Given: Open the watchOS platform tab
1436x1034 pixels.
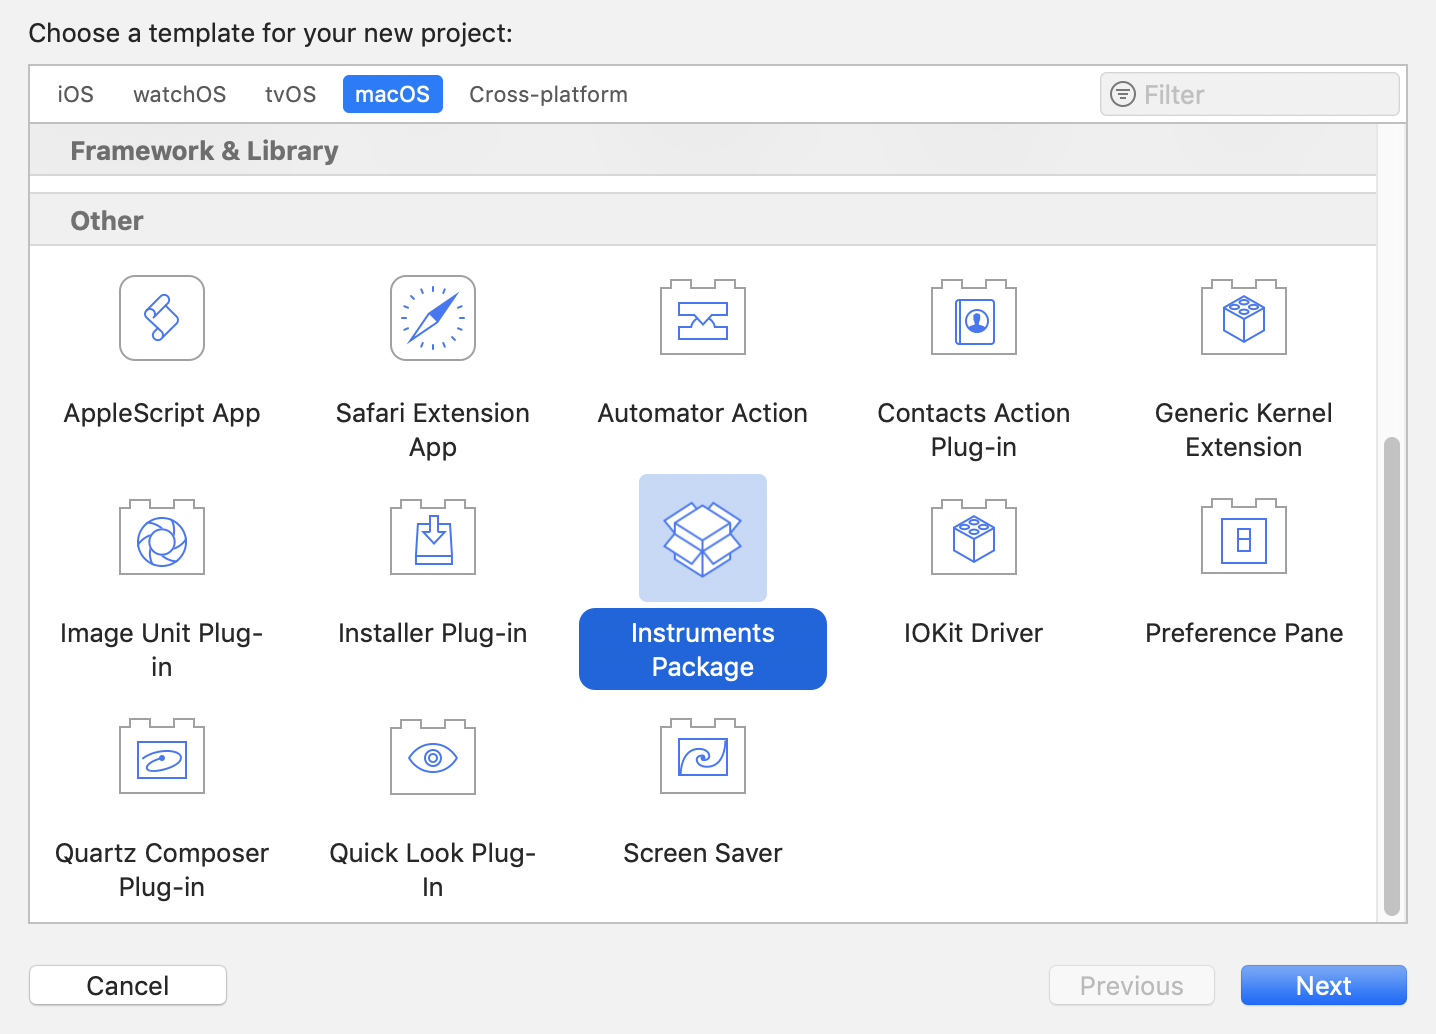Looking at the screenshot, I should pyautogui.click(x=180, y=95).
